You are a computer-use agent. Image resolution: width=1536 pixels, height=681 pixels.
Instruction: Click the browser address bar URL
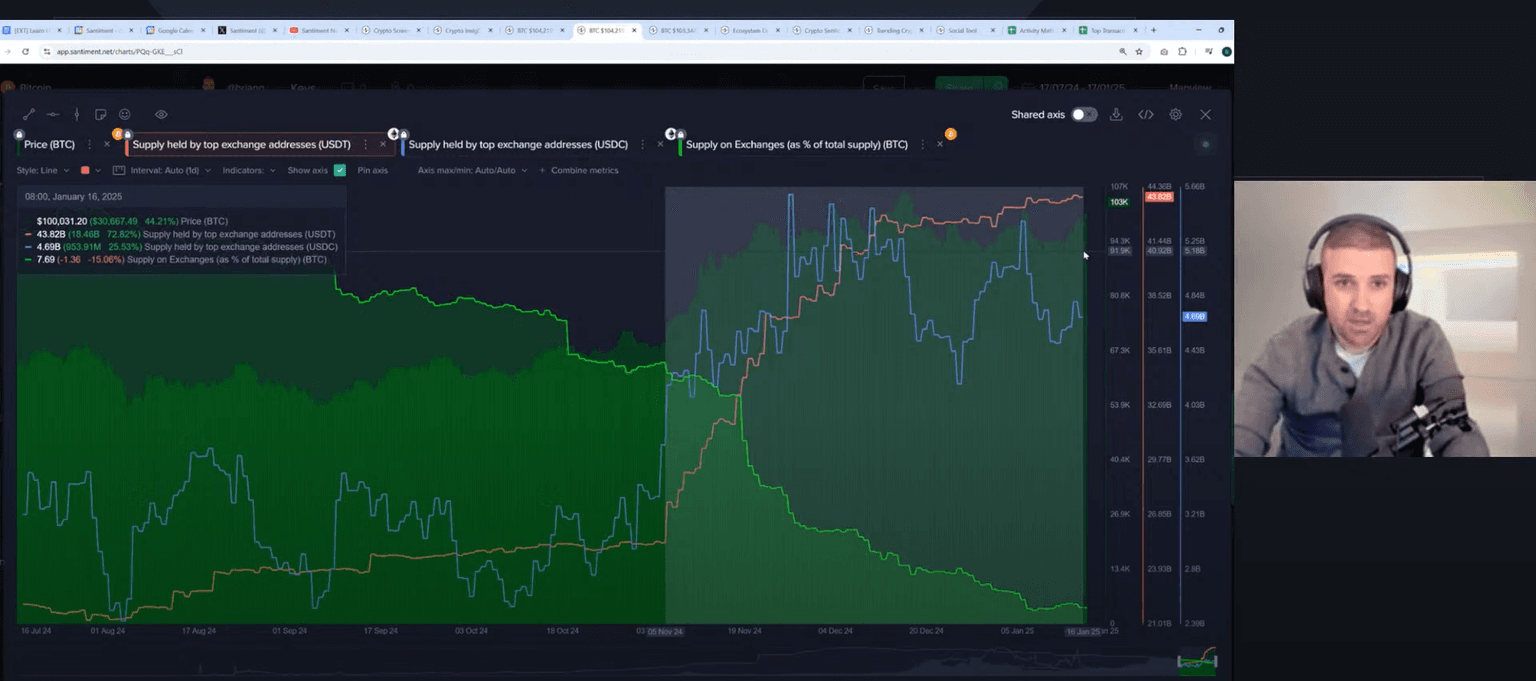point(120,51)
